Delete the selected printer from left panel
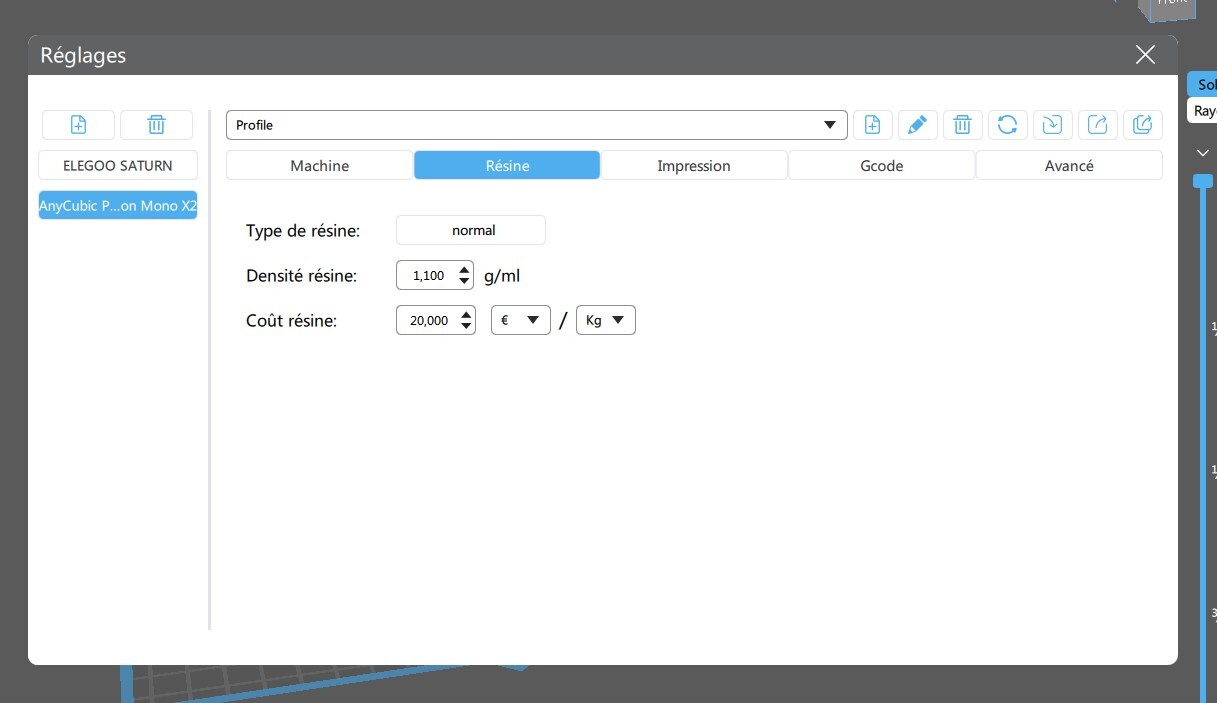The width and height of the screenshot is (1217, 703). (157, 125)
